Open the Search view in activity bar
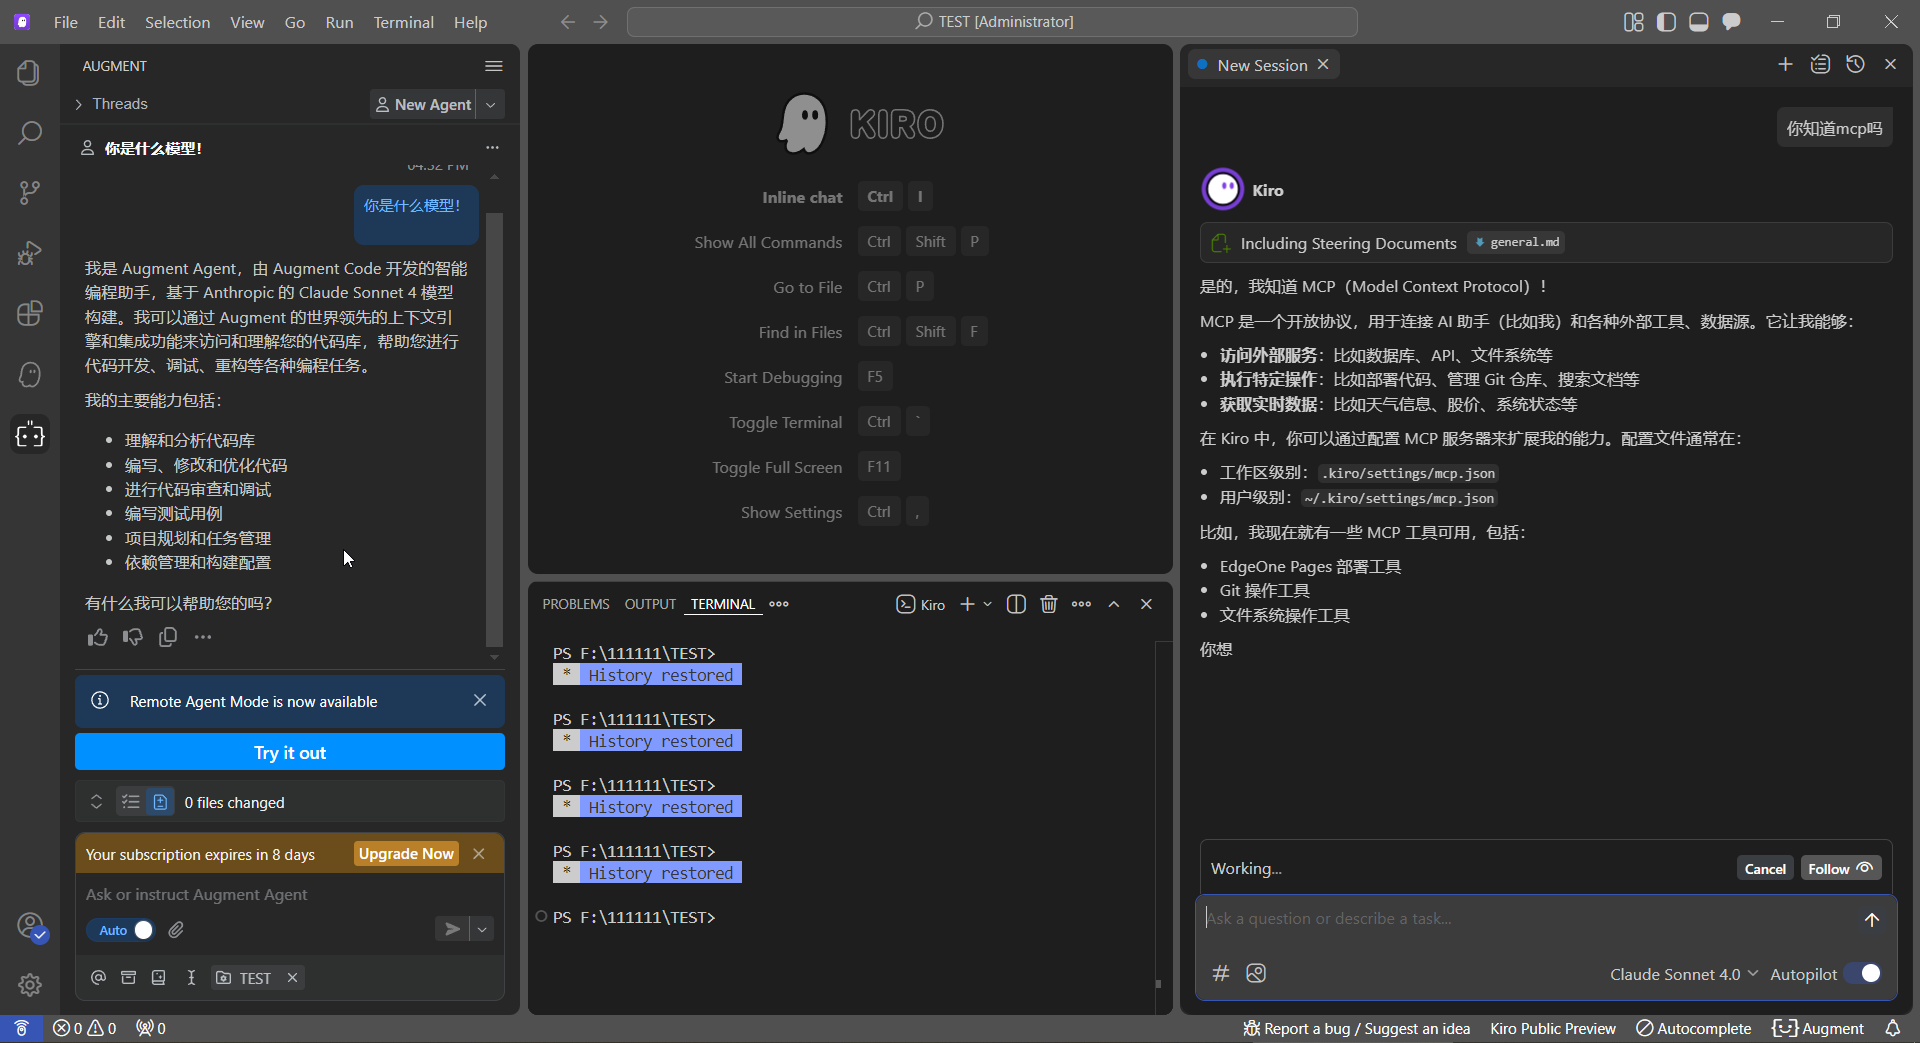Image resolution: width=1920 pixels, height=1043 pixels. coord(29,133)
